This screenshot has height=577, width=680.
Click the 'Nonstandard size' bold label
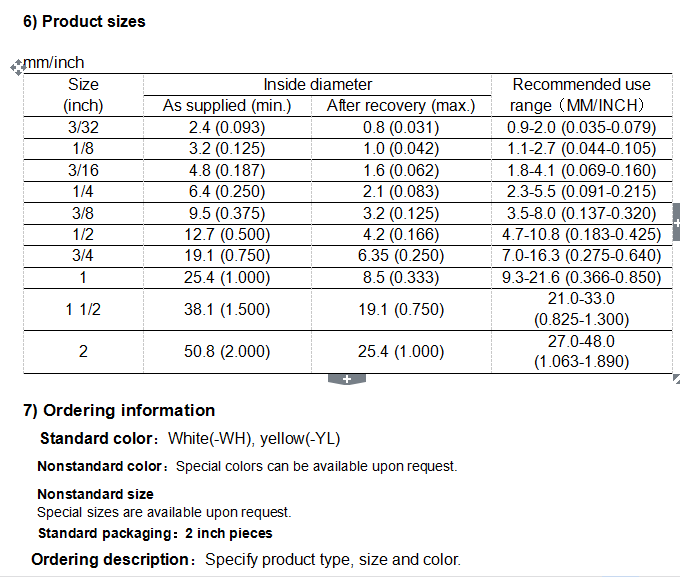pyautogui.click(x=95, y=494)
